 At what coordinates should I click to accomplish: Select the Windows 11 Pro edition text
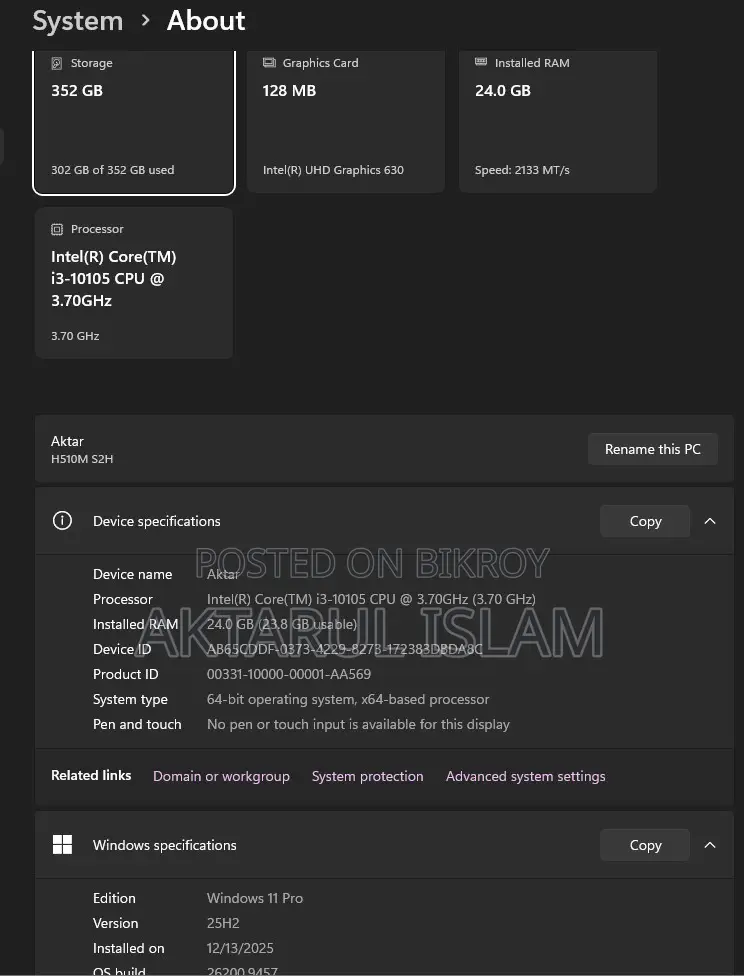(x=255, y=898)
